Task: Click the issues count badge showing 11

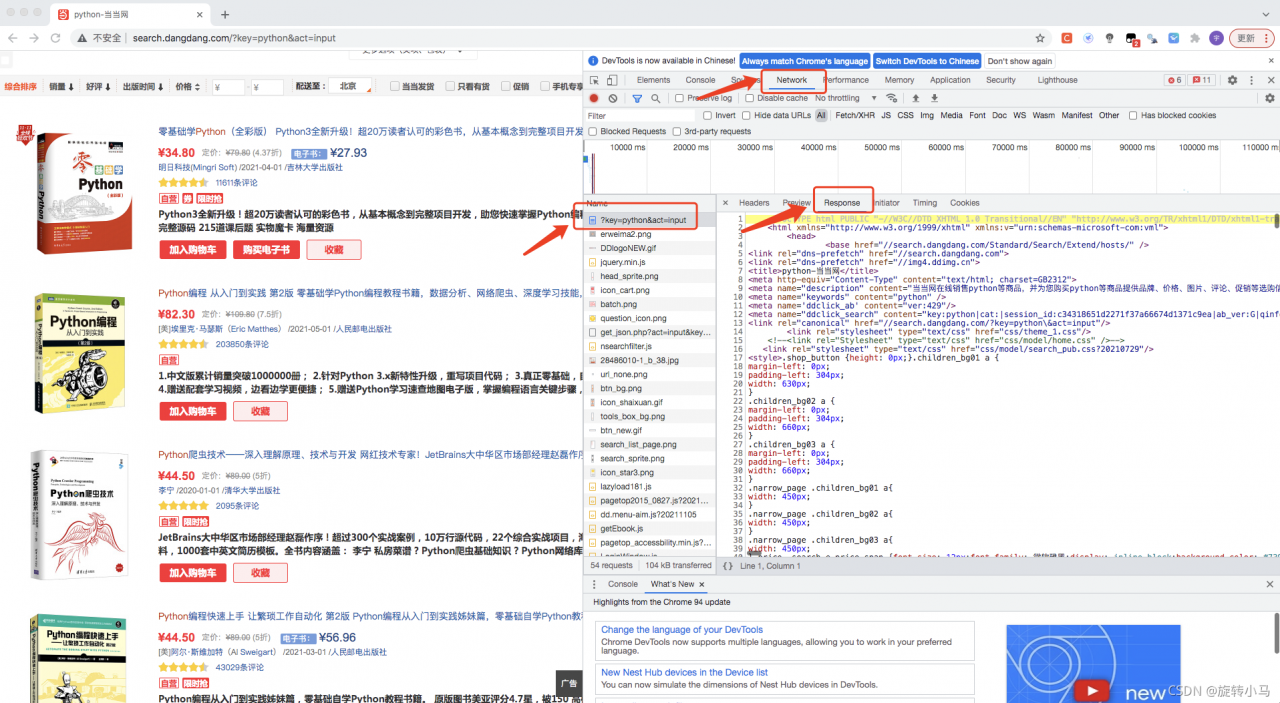Action: point(1203,80)
